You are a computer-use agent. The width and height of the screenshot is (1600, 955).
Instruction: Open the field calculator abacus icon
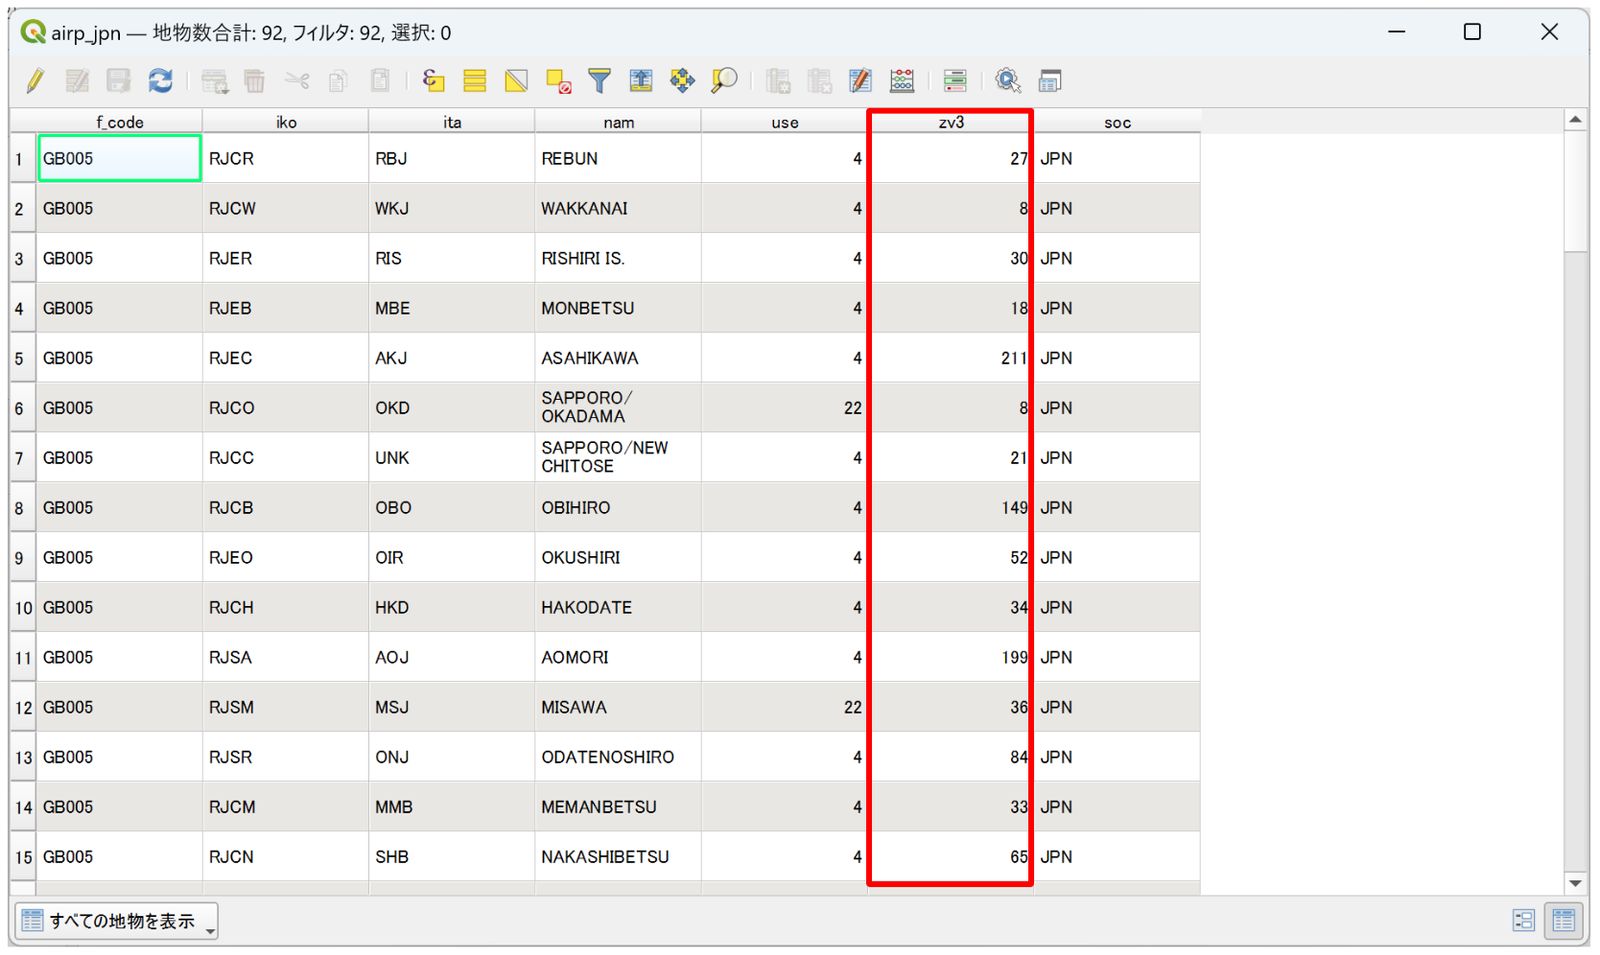click(x=902, y=81)
